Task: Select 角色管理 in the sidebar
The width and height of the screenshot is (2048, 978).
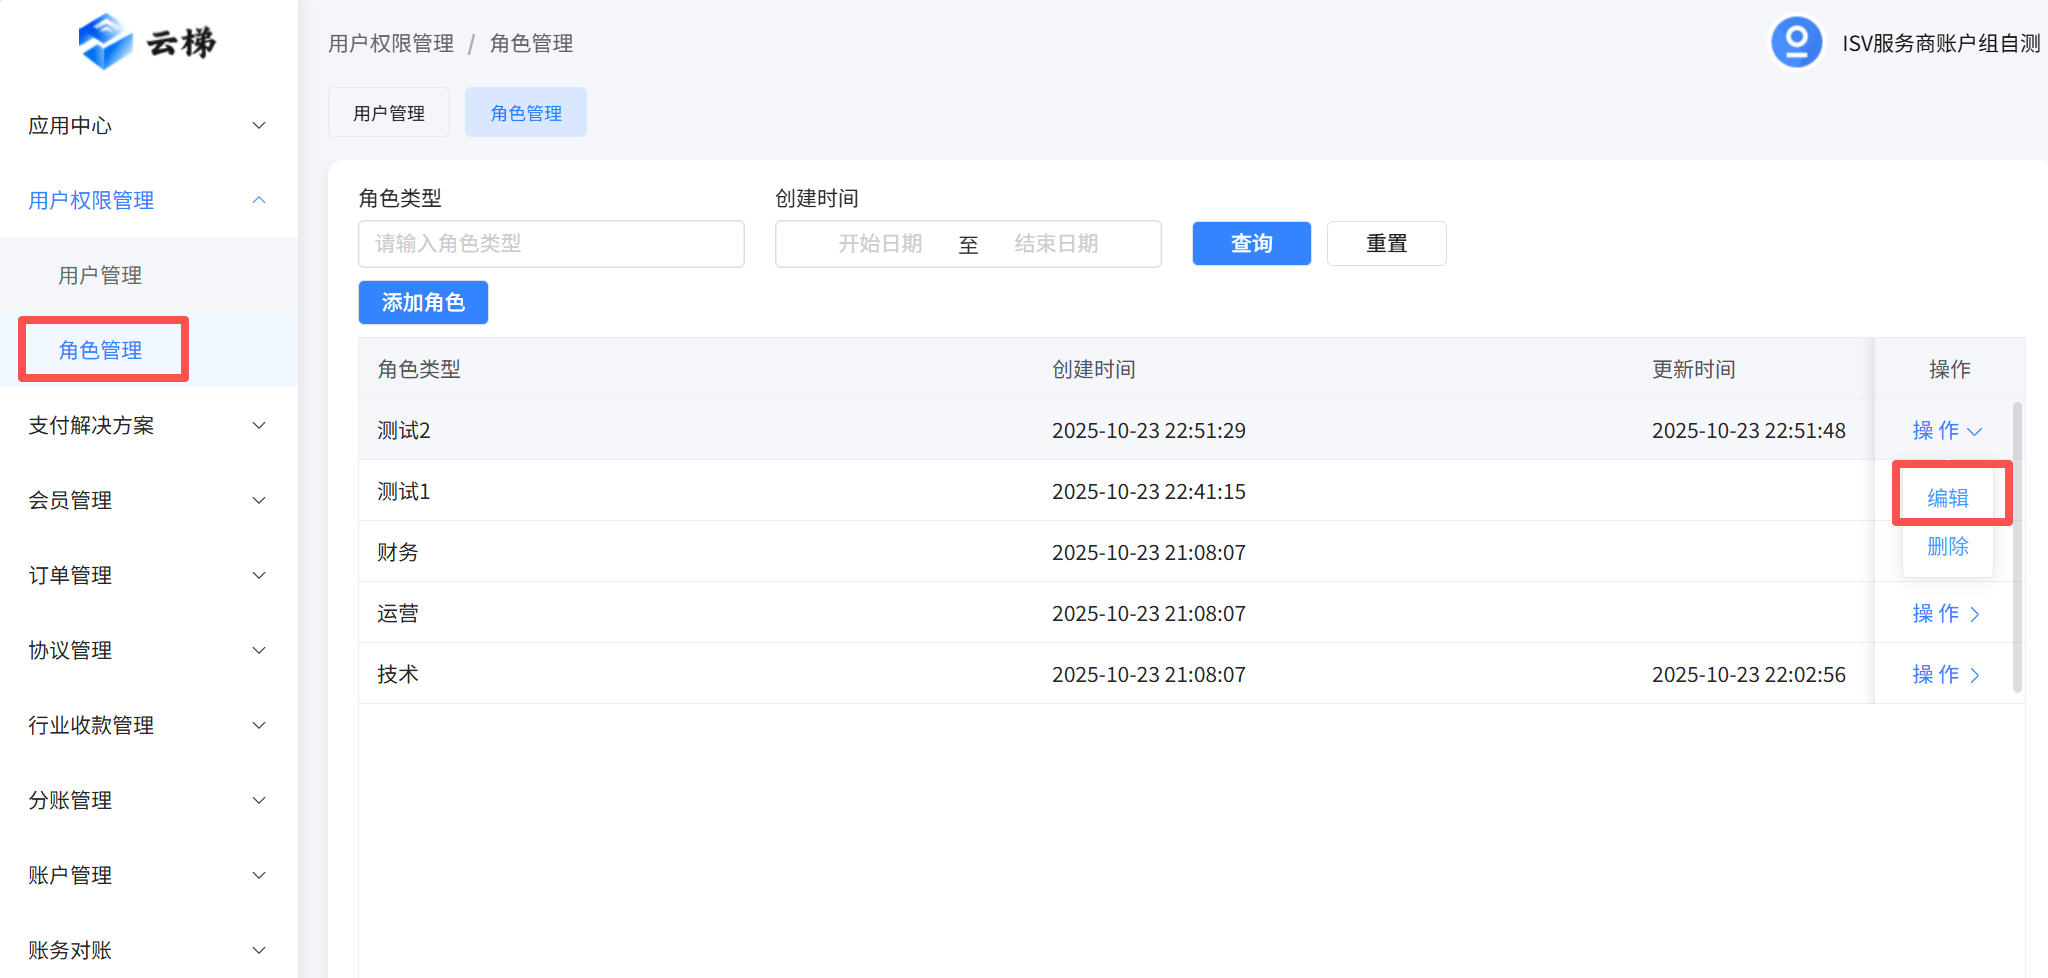Action: tap(100, 350)
